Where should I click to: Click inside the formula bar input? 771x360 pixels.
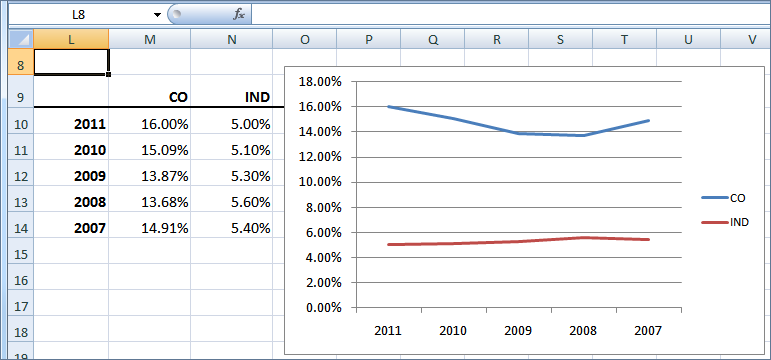[510, 15]
